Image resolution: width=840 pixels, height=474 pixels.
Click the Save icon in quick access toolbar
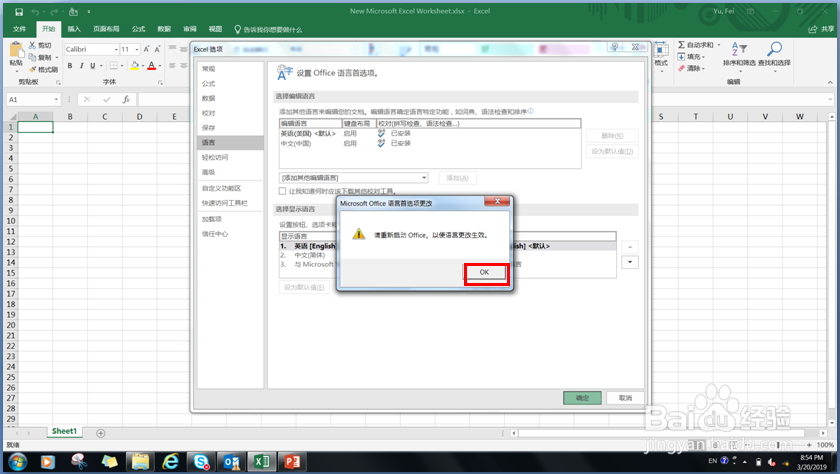click(x=19, y=11)
